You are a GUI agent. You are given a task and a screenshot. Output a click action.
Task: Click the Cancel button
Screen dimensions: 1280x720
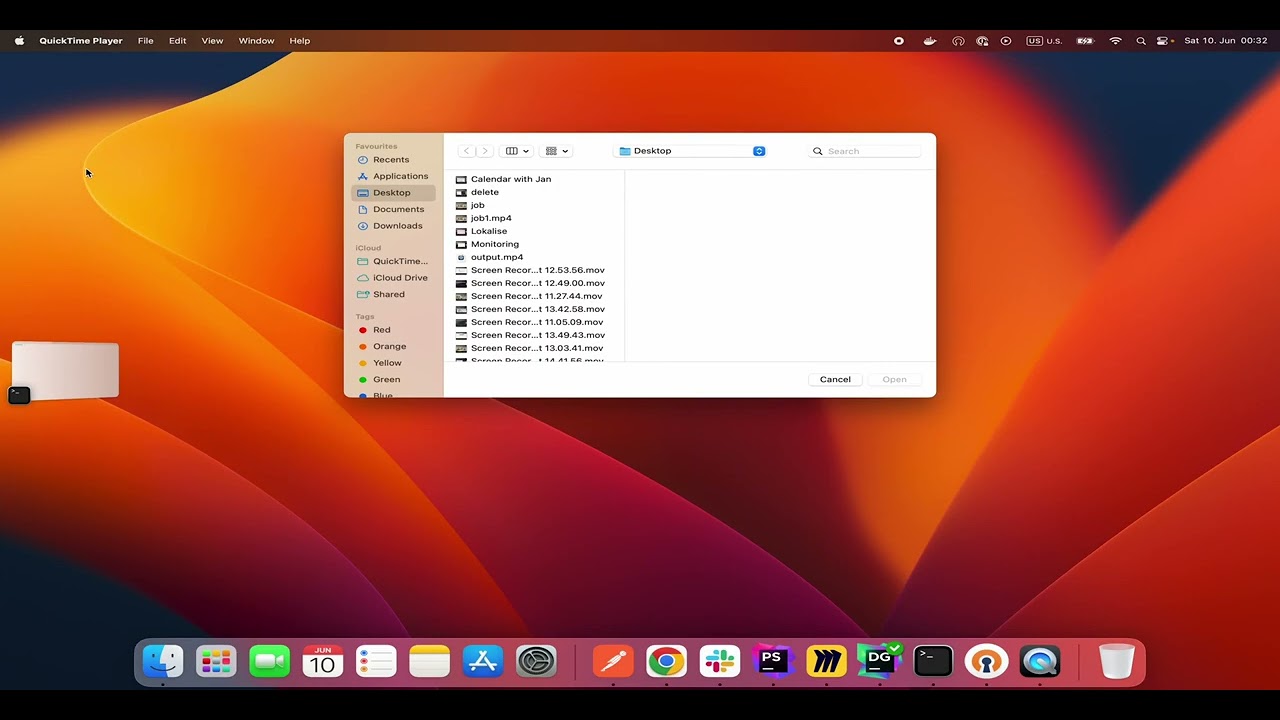tap(835, 379)
